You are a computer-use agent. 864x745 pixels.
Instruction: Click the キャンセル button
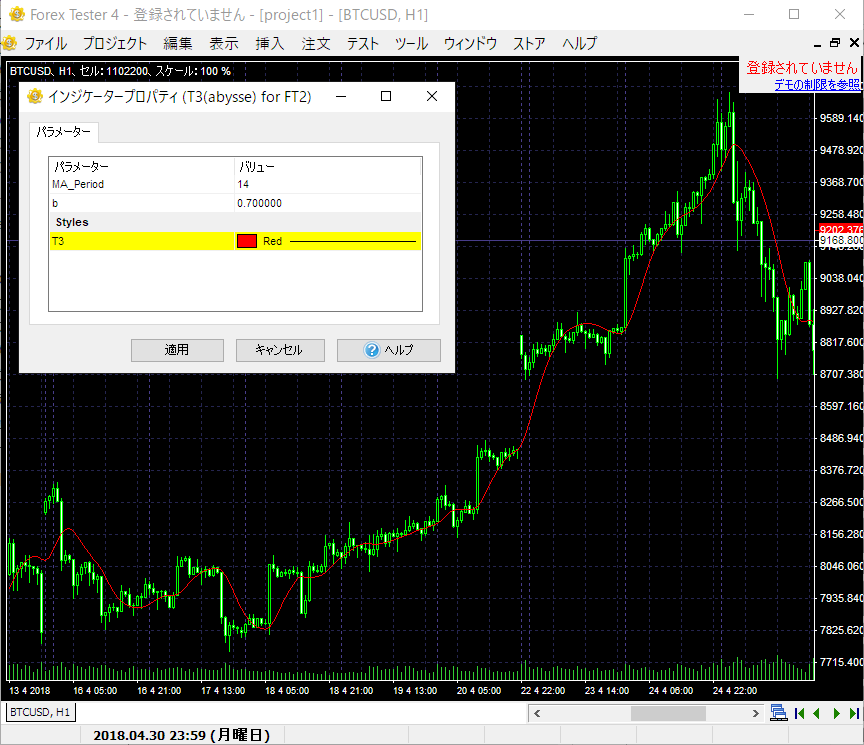tap(280, 350)
